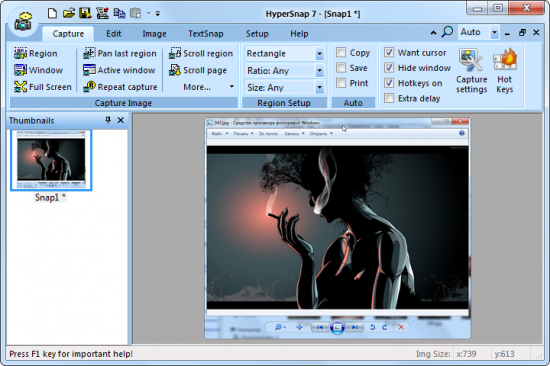550x366 pixels.
Task: Click the zoom magnifier icon
Action: 447,32
